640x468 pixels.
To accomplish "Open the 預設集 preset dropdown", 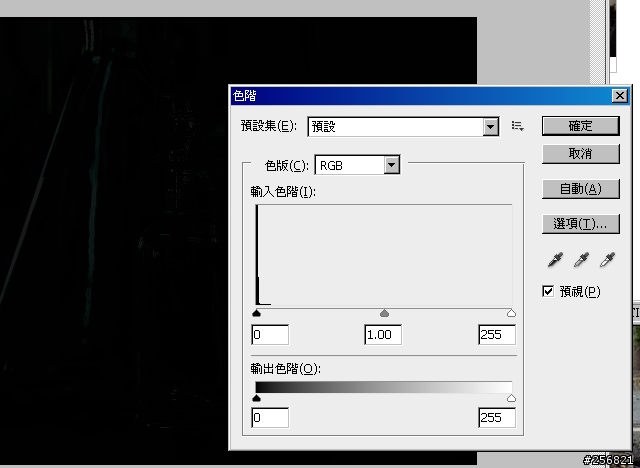I will coord(403,126).
